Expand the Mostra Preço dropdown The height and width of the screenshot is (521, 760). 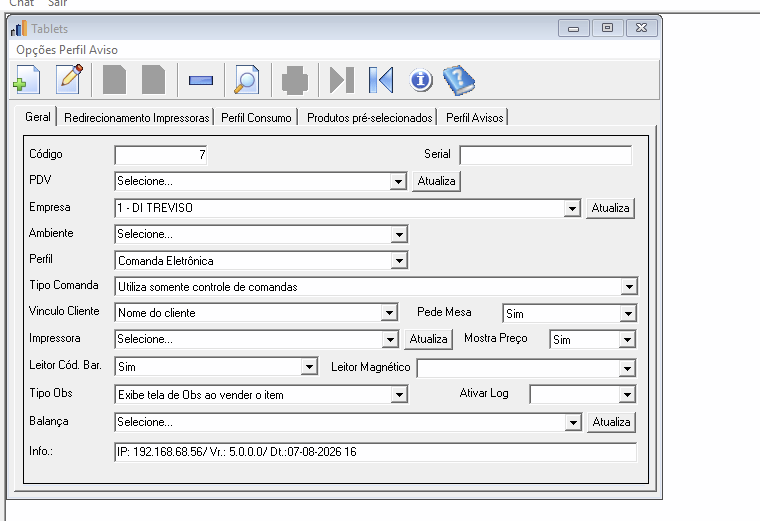[627, 340]
